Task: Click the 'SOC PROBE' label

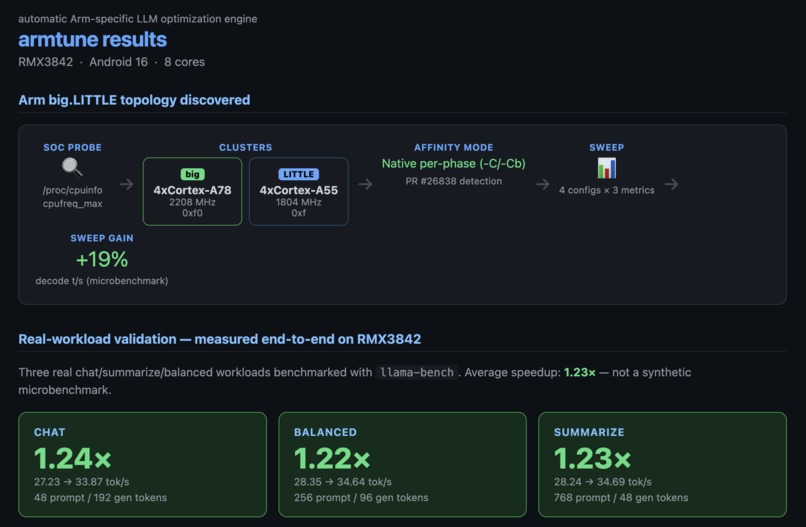Action: point(72,148)
